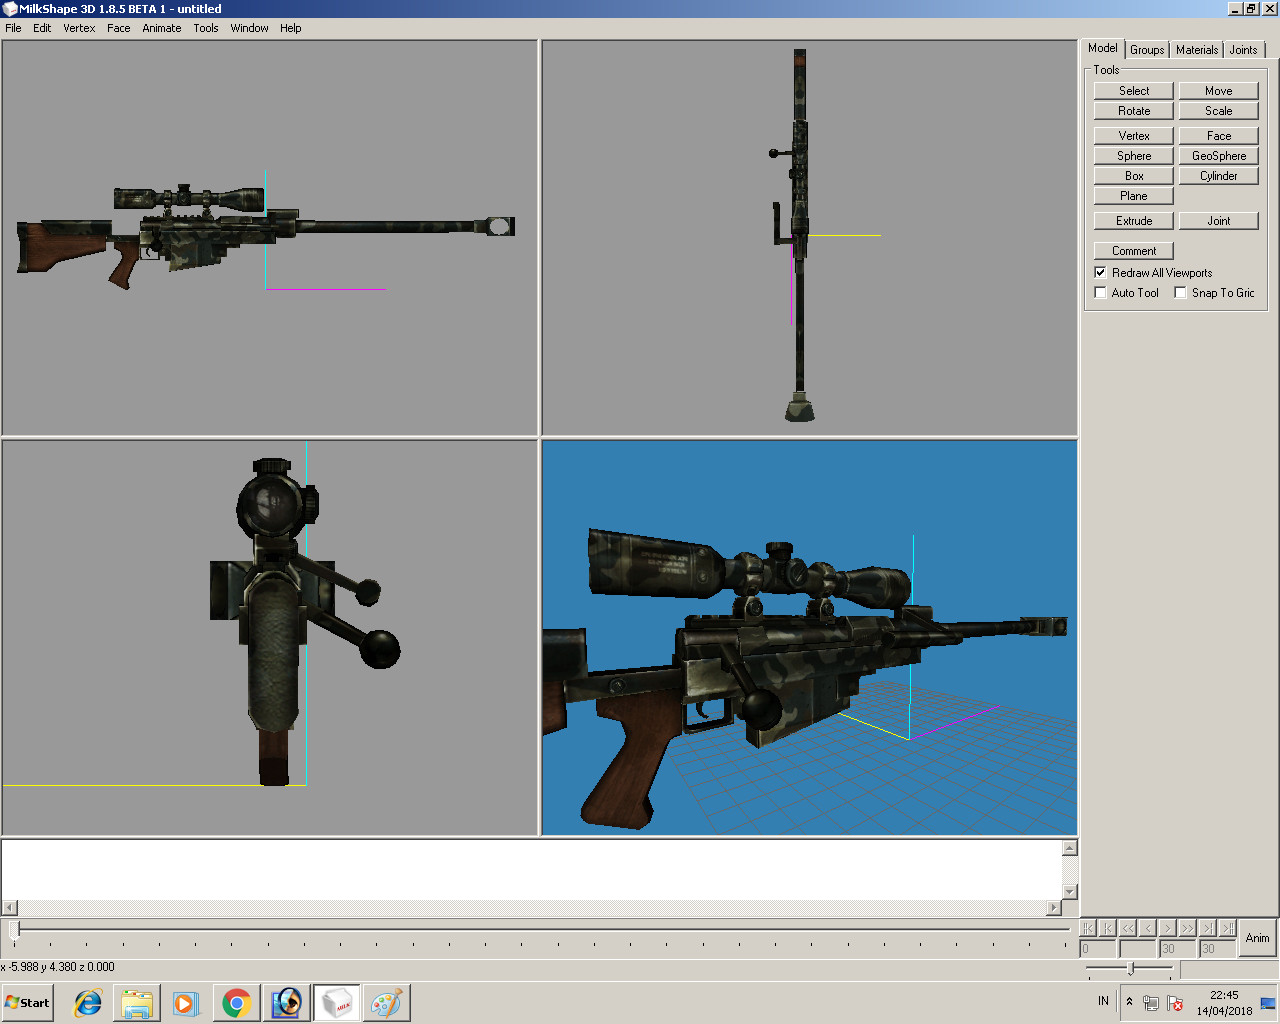Select the Joint creation tool
The image size is (1280, 1024).
coord(1218,220)
